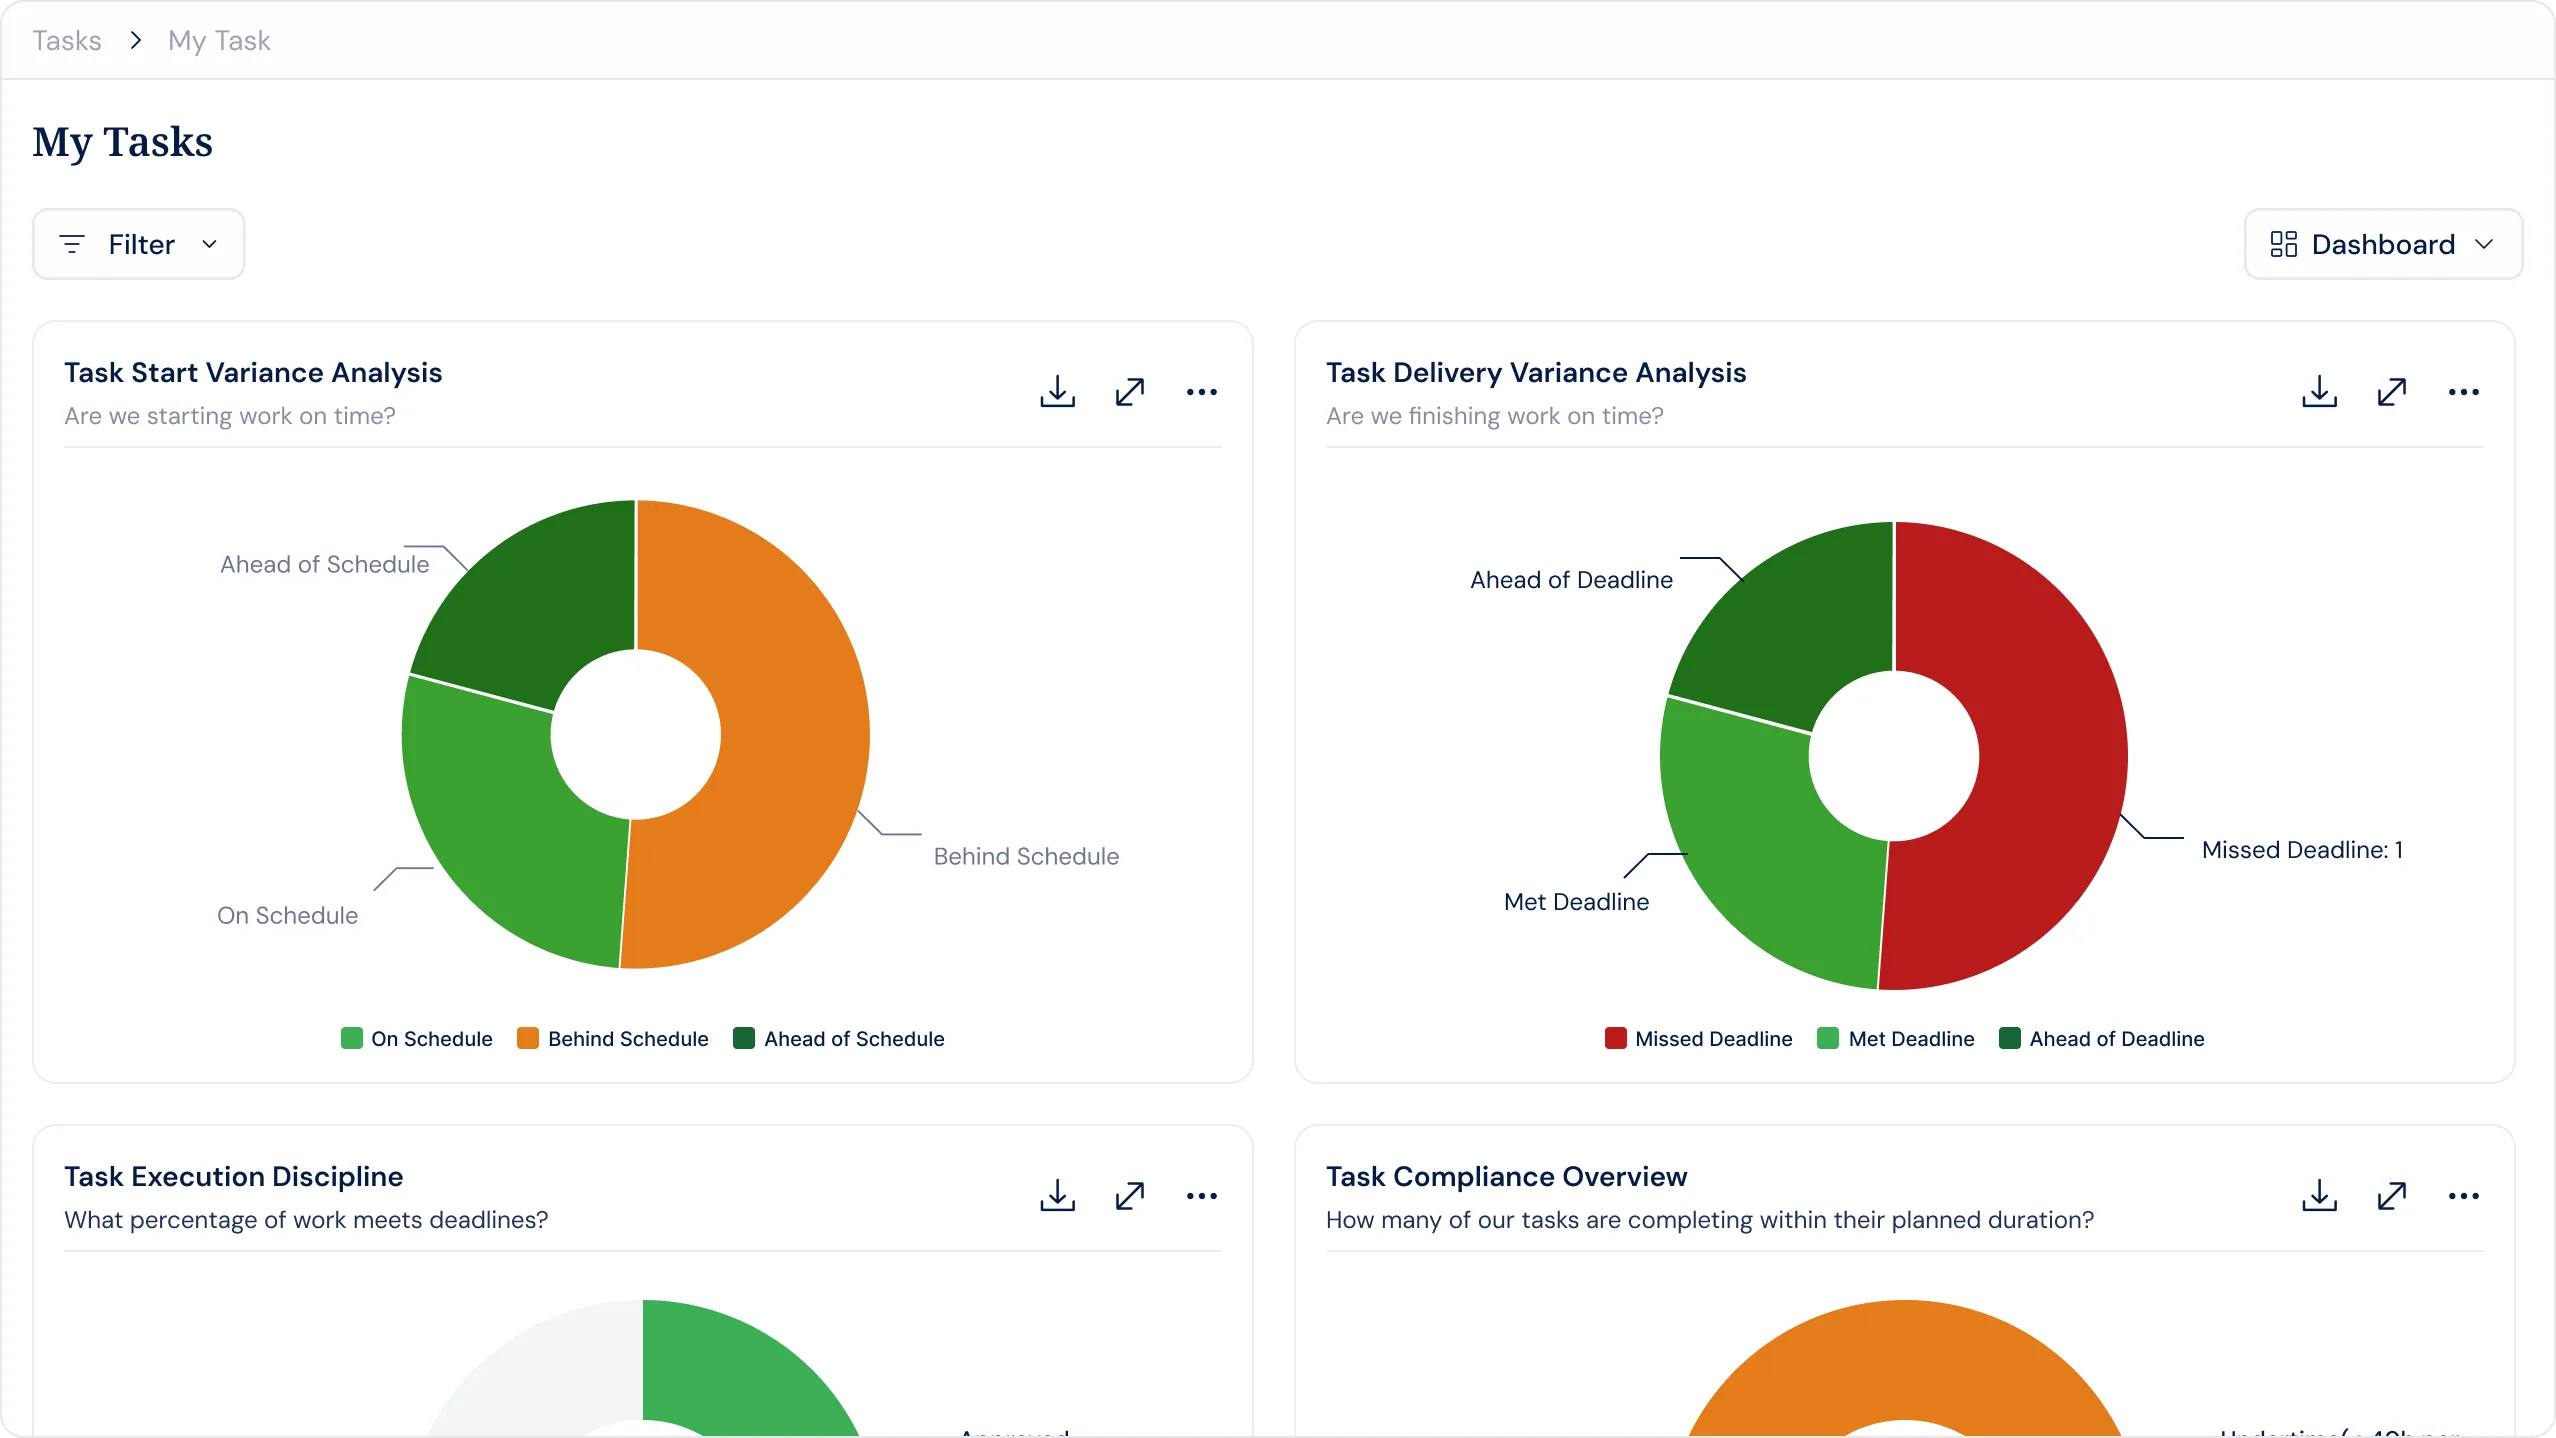Click the 'Task Execution Discipline' title

[234, 1177]
